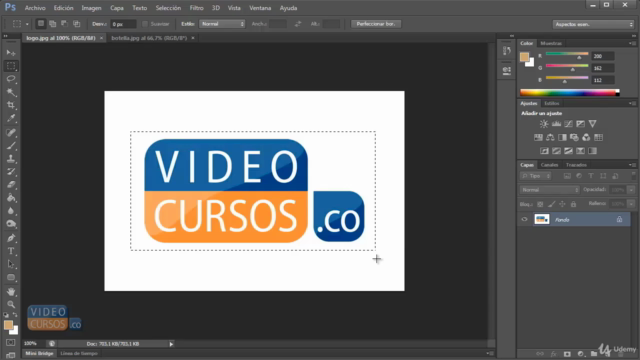The height and width of the screenshot is (360, 640).
Task: Choose Subtract from selection mode
Action: [x=64, y=24]
